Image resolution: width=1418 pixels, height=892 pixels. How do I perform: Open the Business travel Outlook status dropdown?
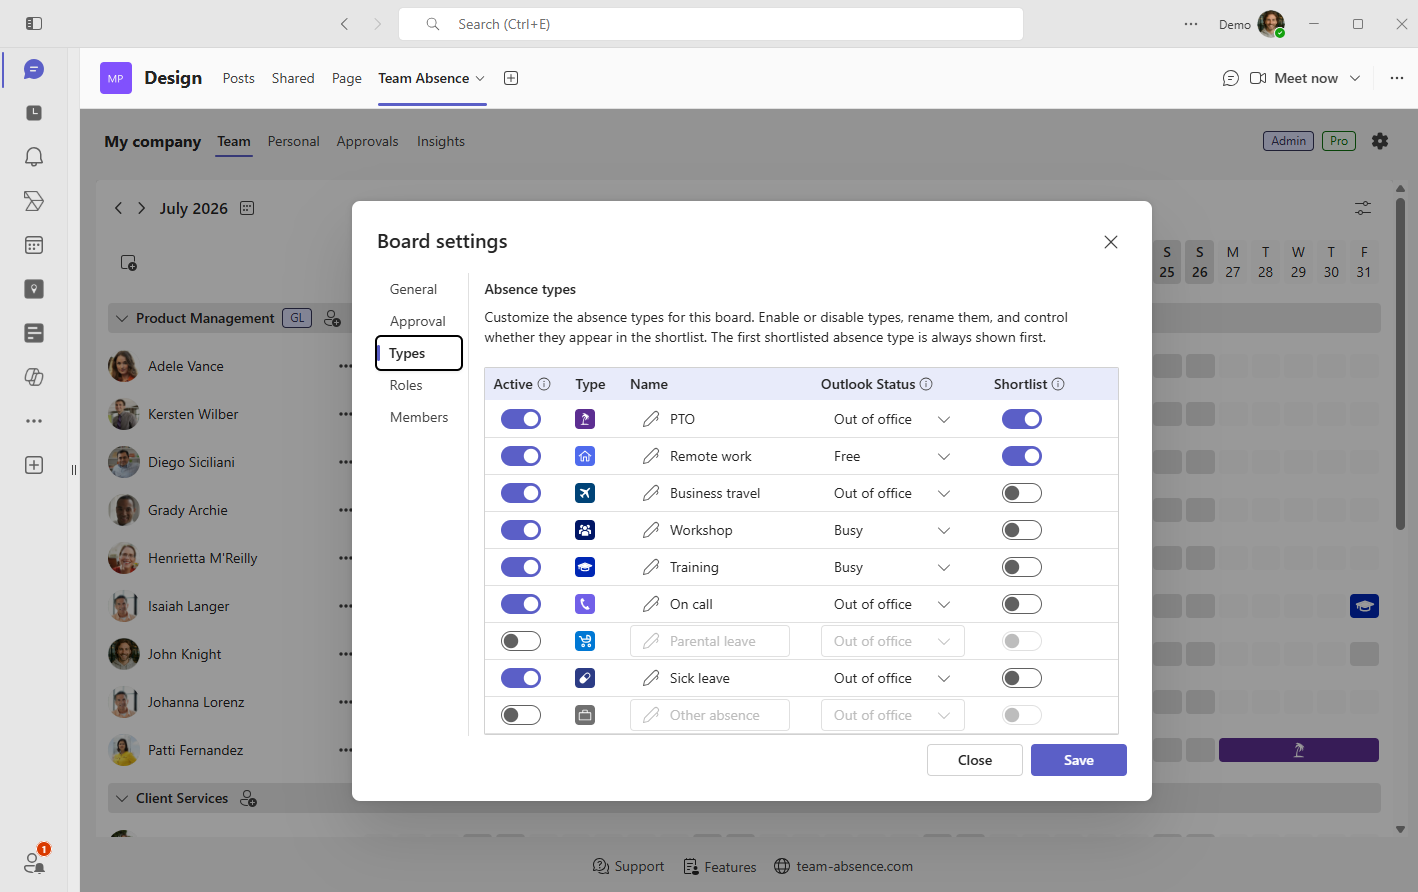[892, 493]
